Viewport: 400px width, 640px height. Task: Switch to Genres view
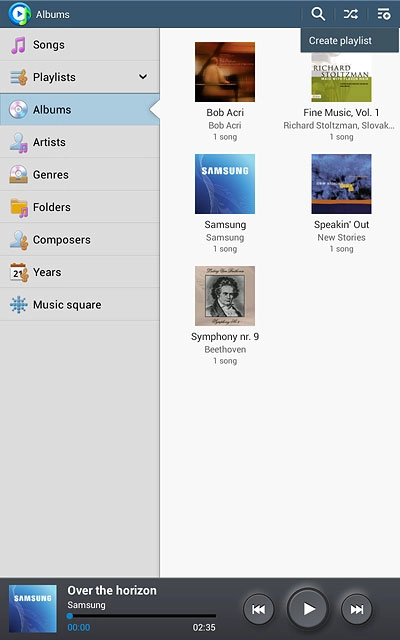[80, 174]
